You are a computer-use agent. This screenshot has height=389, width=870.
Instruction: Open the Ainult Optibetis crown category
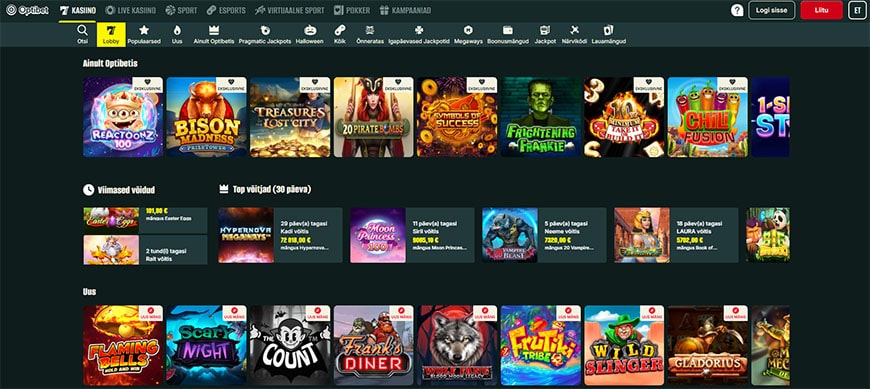click(214, 34)
